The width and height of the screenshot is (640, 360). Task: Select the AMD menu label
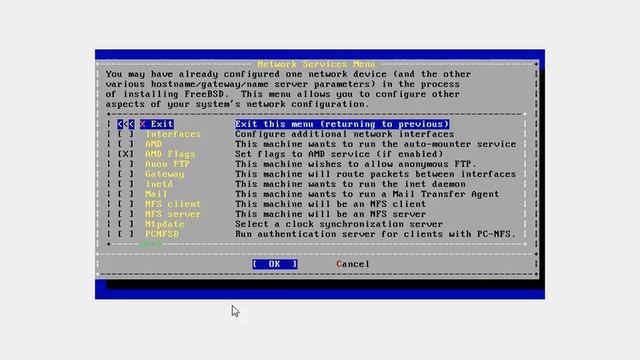pyautogui.click(x=153, y=144)
